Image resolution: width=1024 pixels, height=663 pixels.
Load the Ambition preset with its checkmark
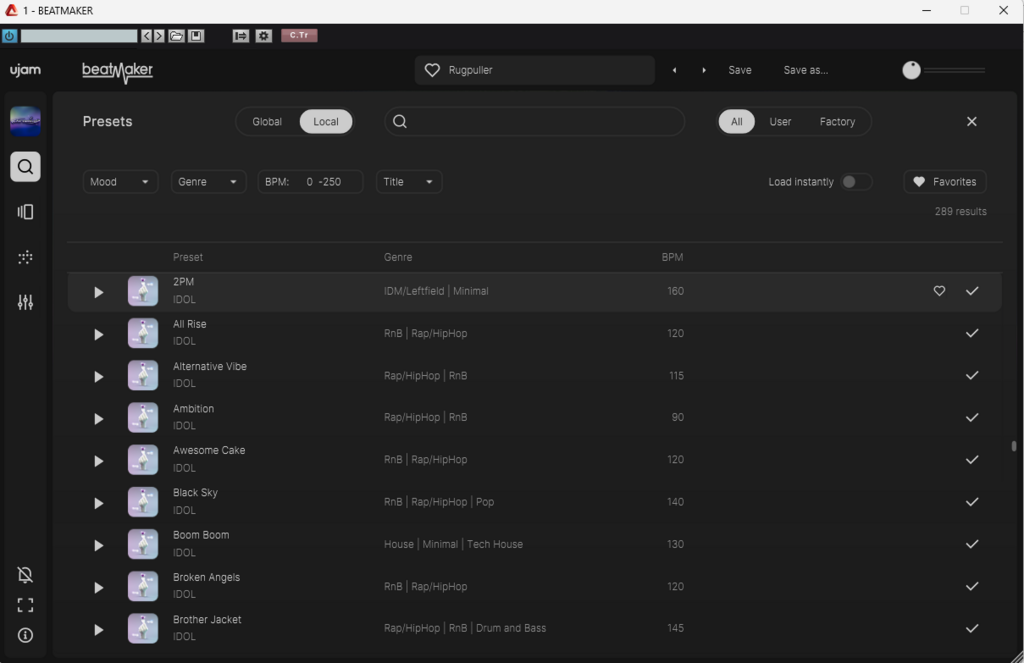pyautogui.click(x=972, y=417)
